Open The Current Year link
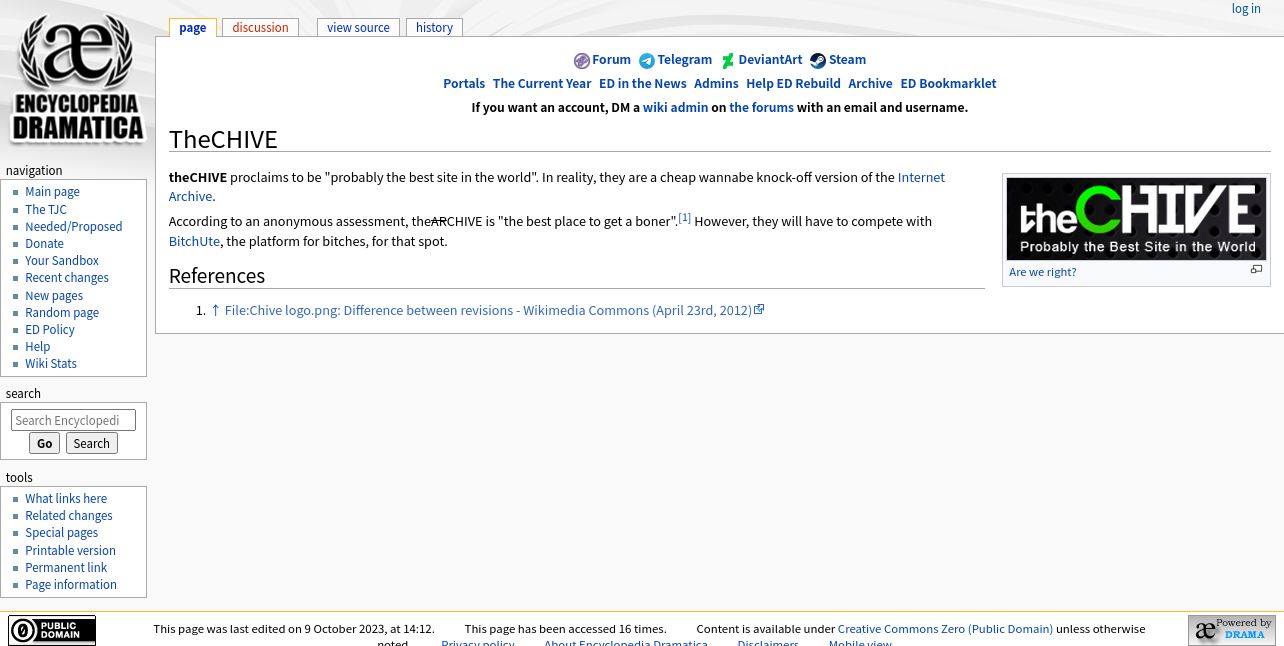The image size is (1284, 646). click(542, 84)
